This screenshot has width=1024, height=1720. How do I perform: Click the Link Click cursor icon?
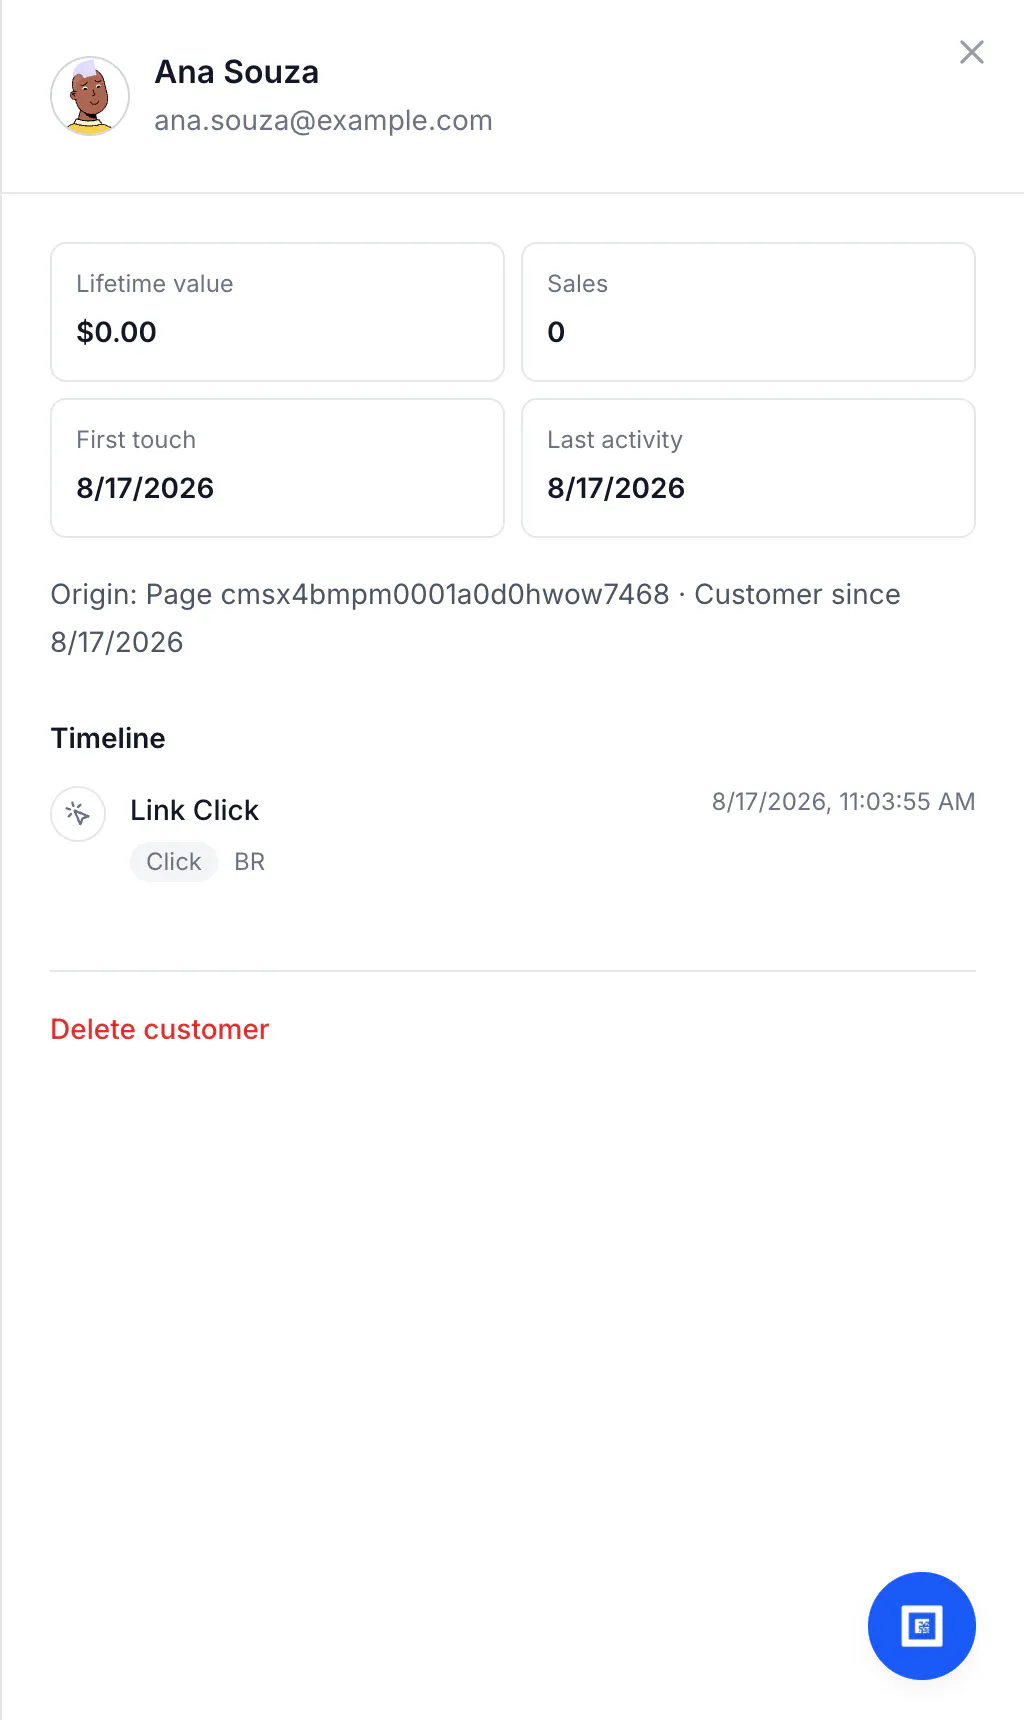(78, 814)
